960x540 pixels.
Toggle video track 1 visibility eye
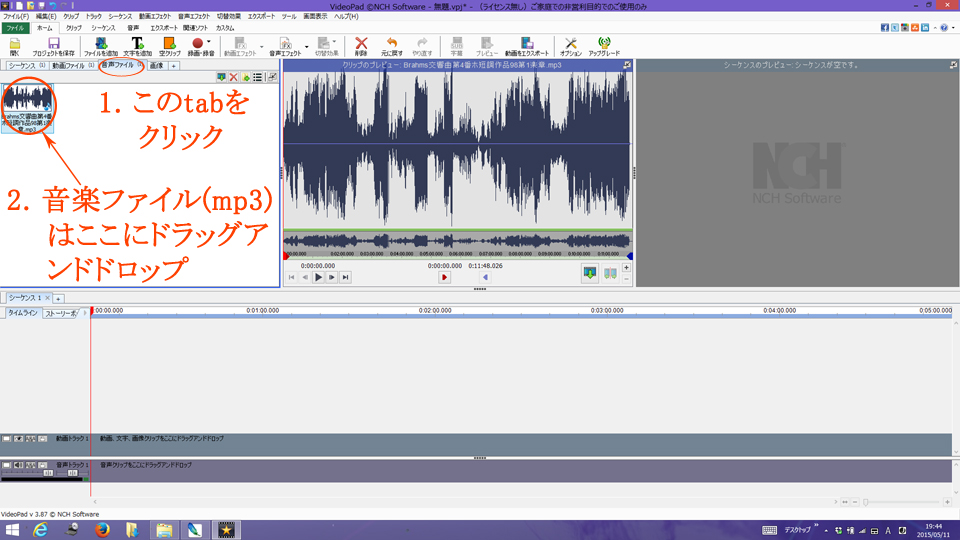pyautogui.click(x=18, y=439)
